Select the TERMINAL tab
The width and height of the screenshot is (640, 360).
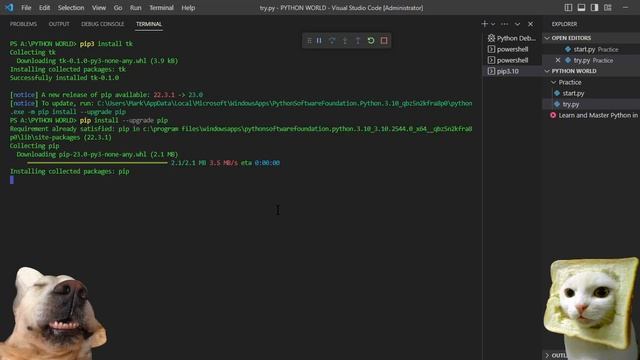point(149,24)
